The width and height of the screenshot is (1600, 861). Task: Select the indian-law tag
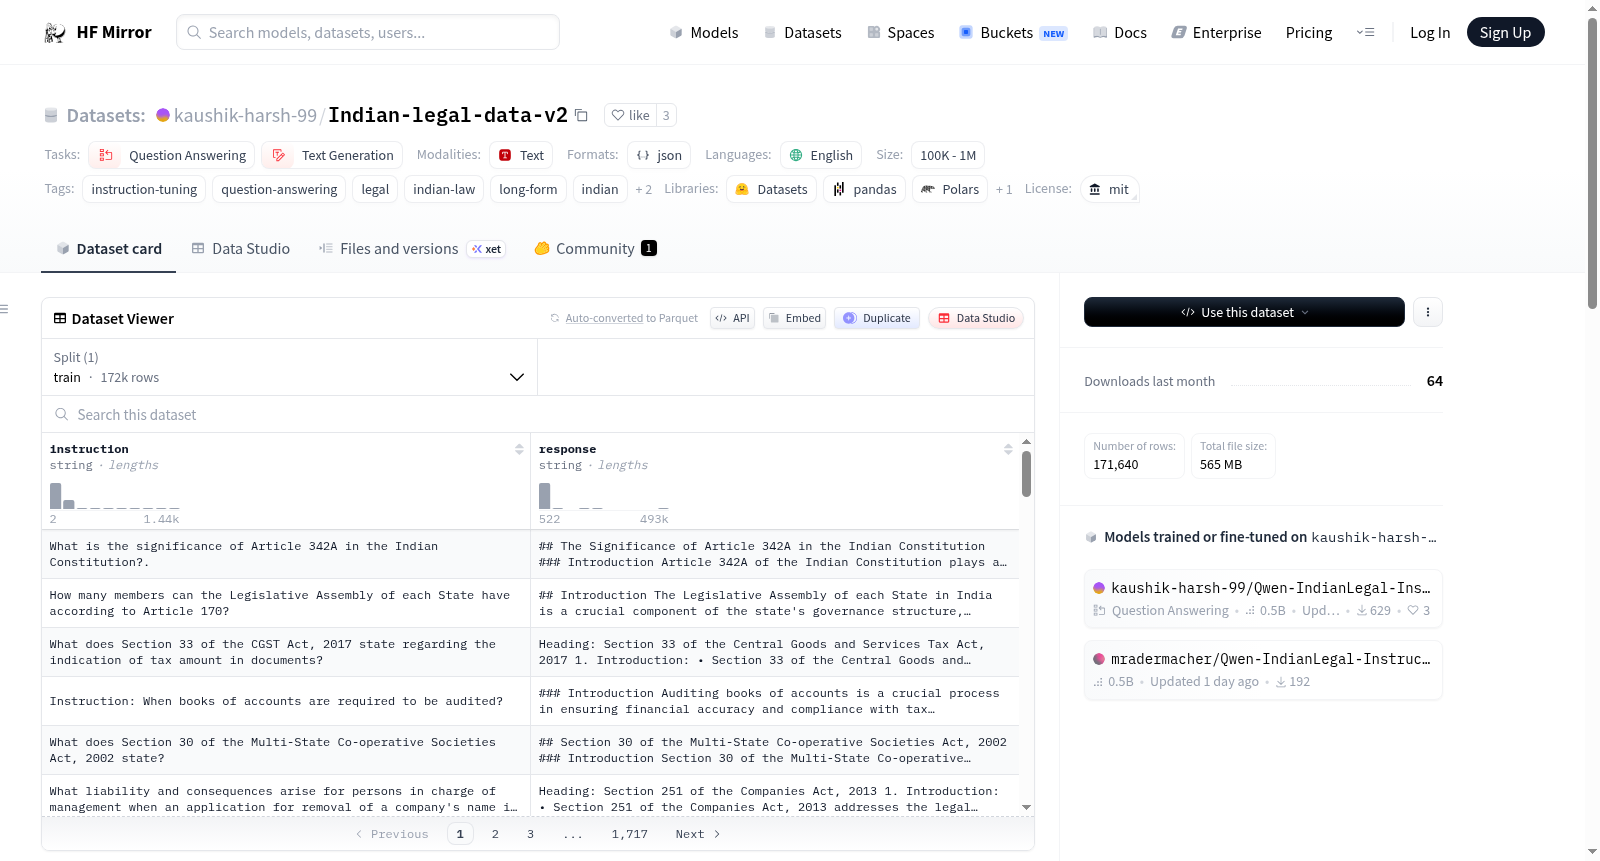pyautogui.click(x=444, y=189)
